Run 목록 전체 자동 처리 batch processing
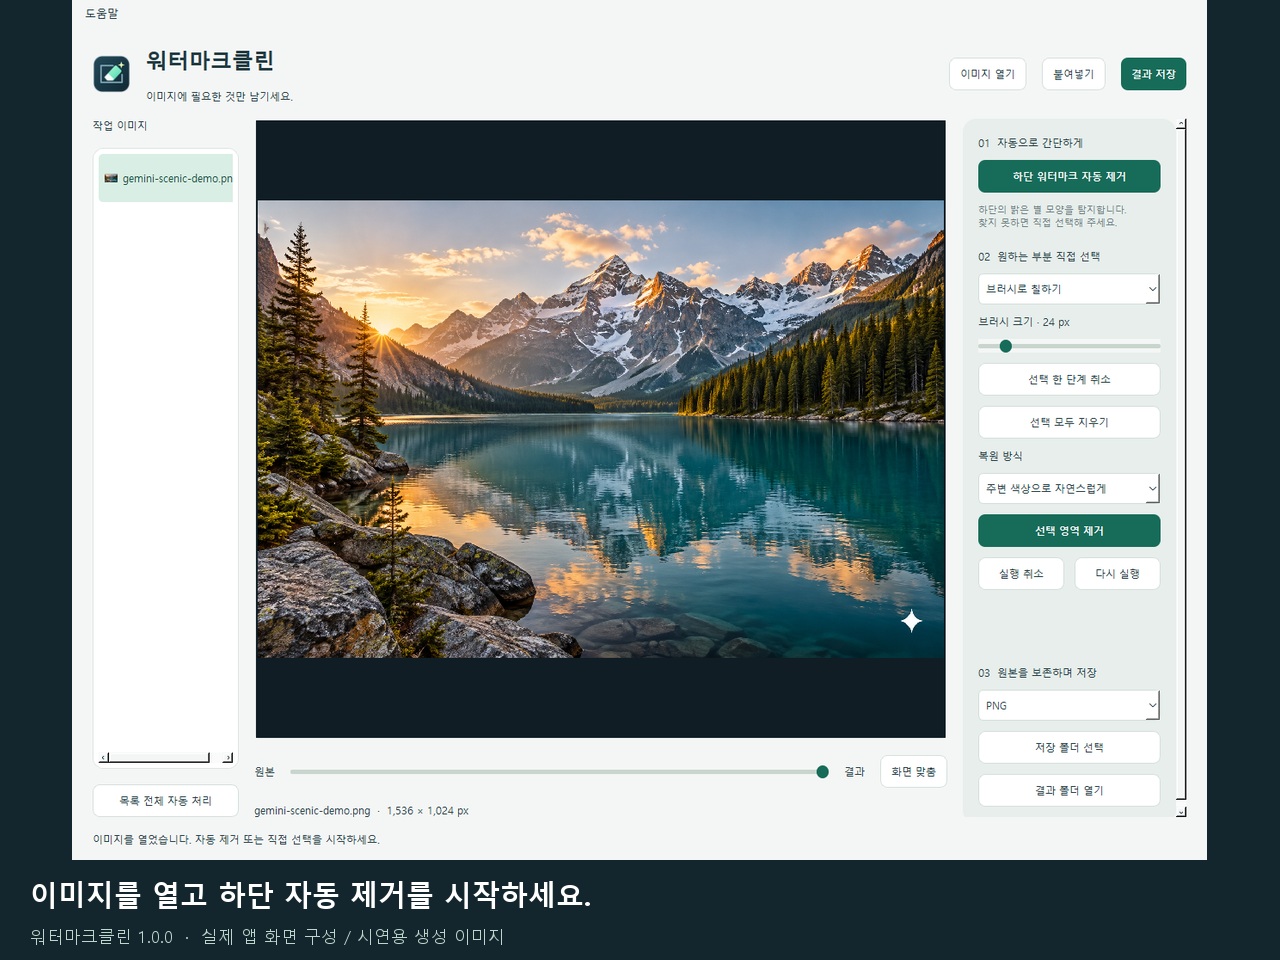This screenshot has height=960, width=1280. (166, 801)
